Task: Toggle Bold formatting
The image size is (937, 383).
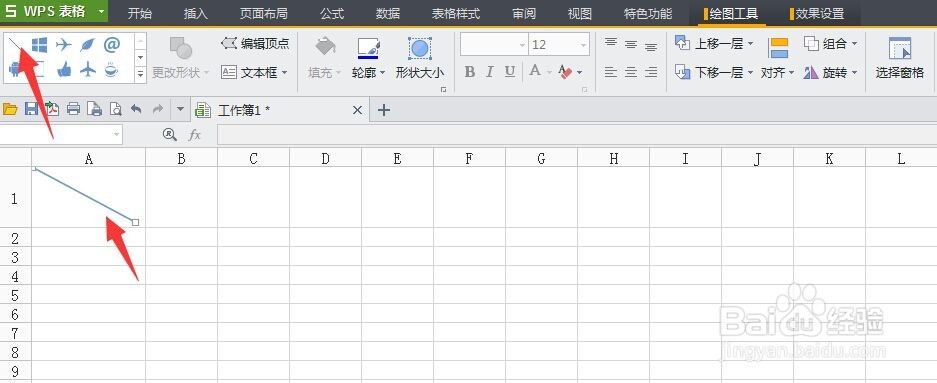Action: (470, 72)
